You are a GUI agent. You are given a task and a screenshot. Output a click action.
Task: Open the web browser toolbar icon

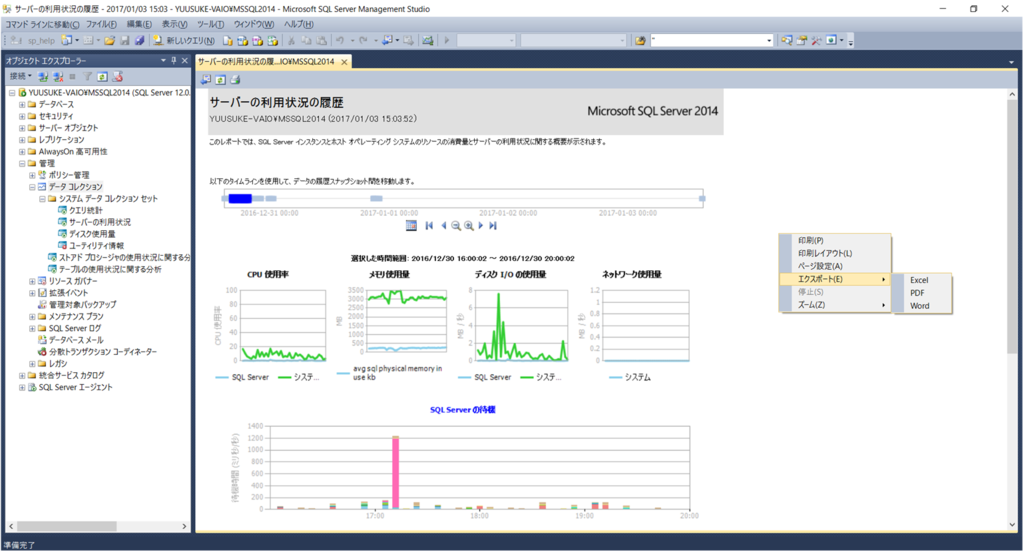[831, 41]
